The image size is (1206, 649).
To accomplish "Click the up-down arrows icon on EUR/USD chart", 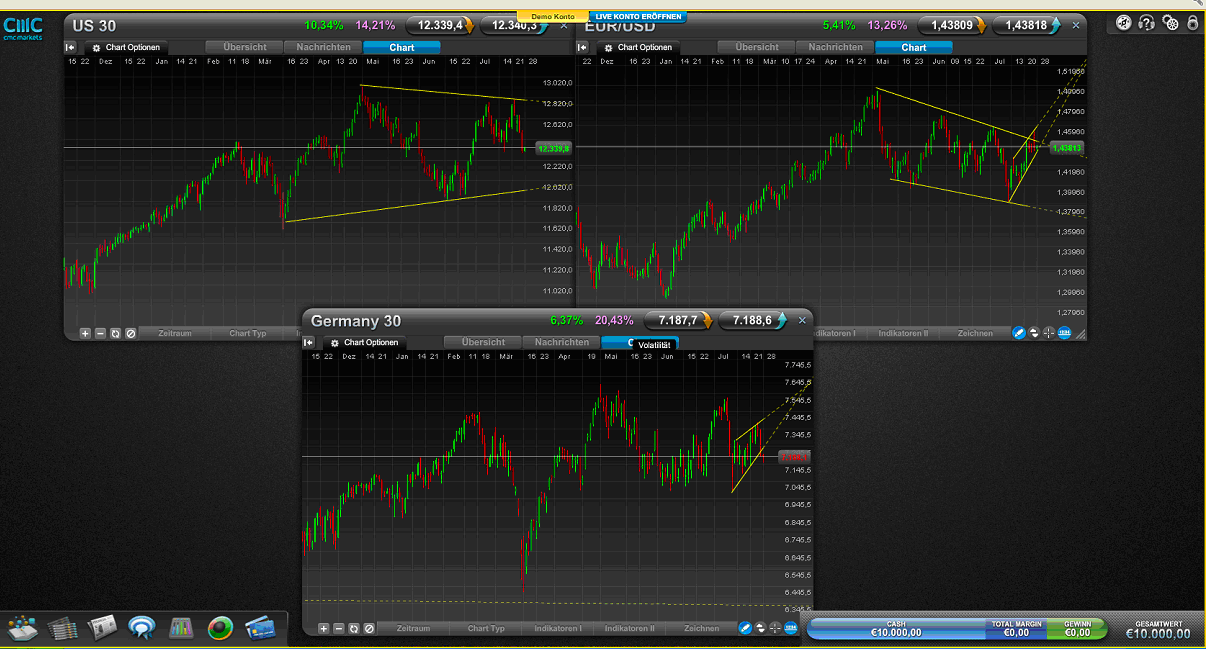I will point(1036,333).
